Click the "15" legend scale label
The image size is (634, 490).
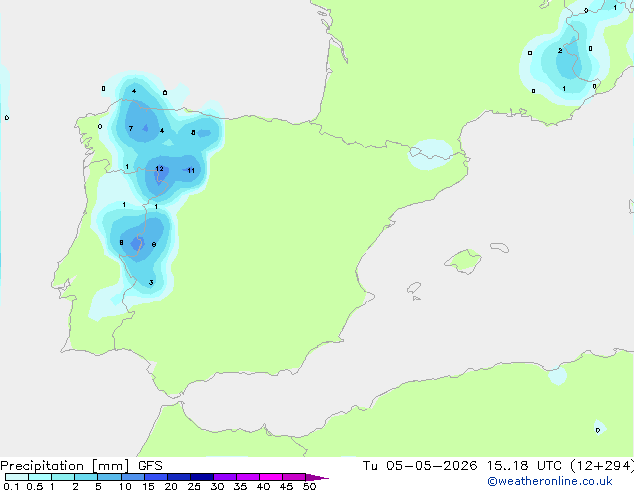coord(148,486)
